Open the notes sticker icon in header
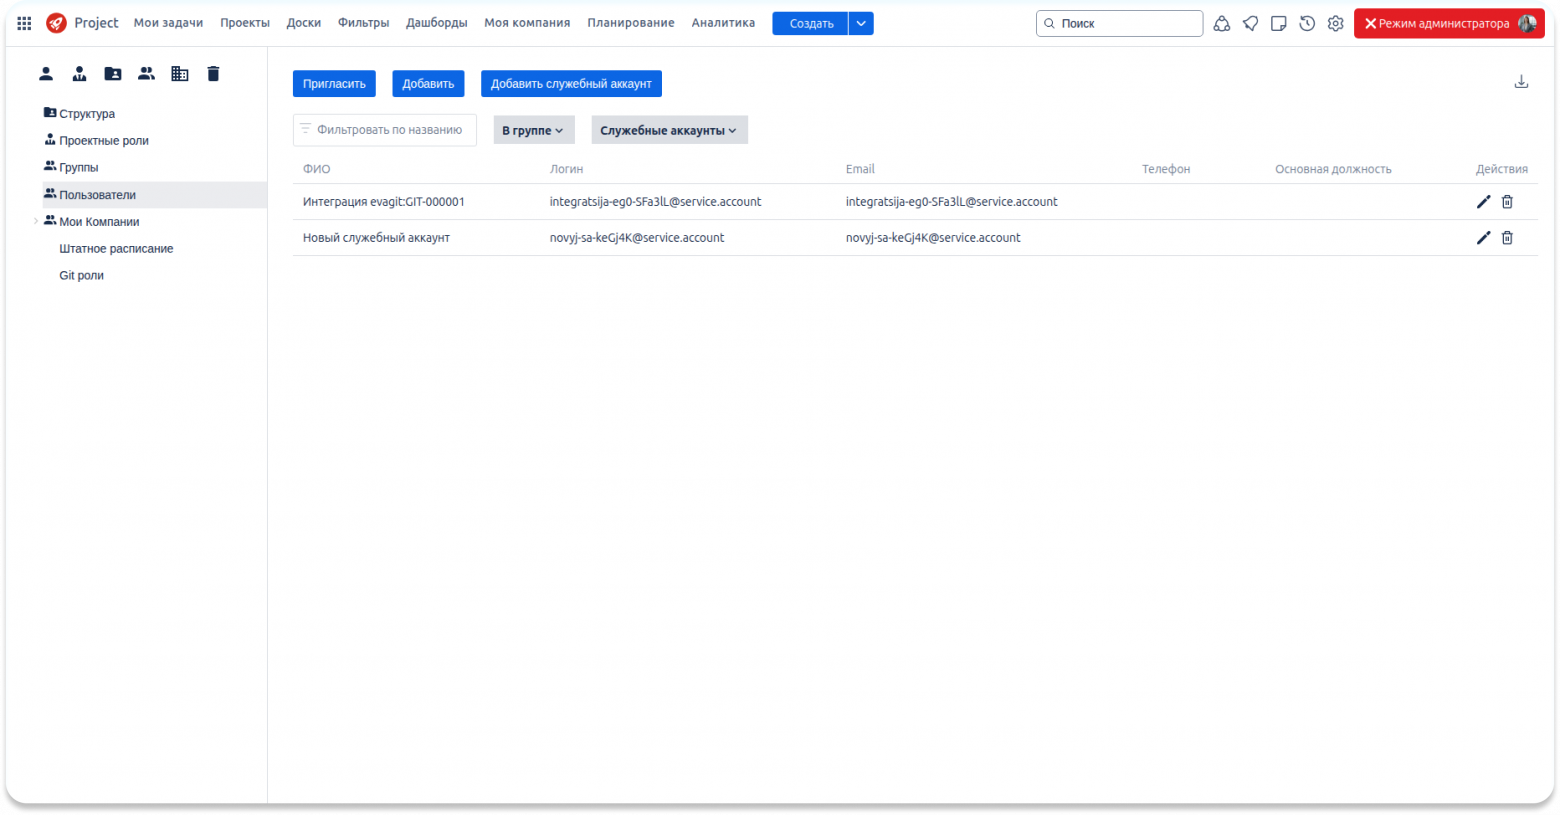Viewport: 1560px width, 815px height. pyautogui.click(x=1279, y=23)
